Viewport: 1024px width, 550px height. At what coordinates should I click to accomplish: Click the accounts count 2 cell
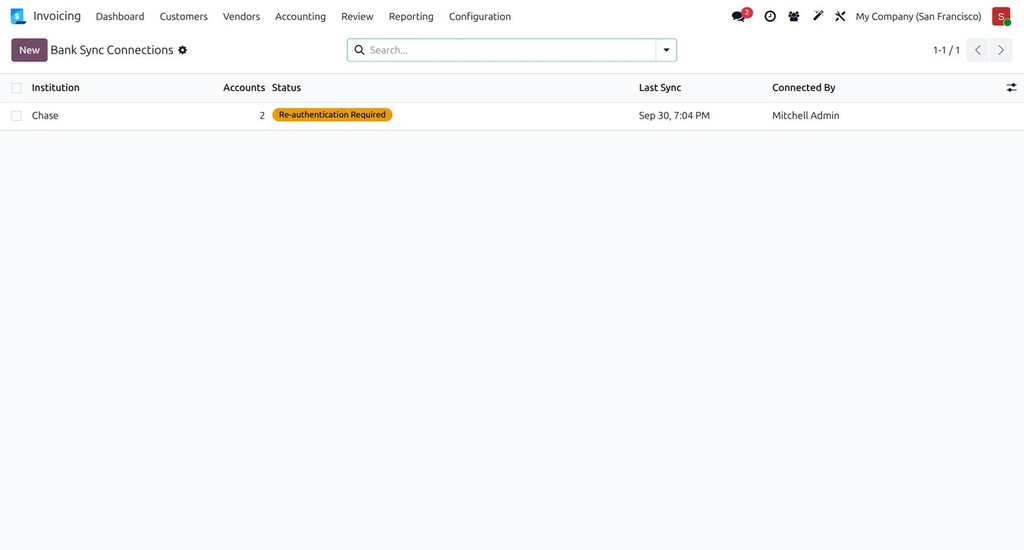(x=262, y=116)
